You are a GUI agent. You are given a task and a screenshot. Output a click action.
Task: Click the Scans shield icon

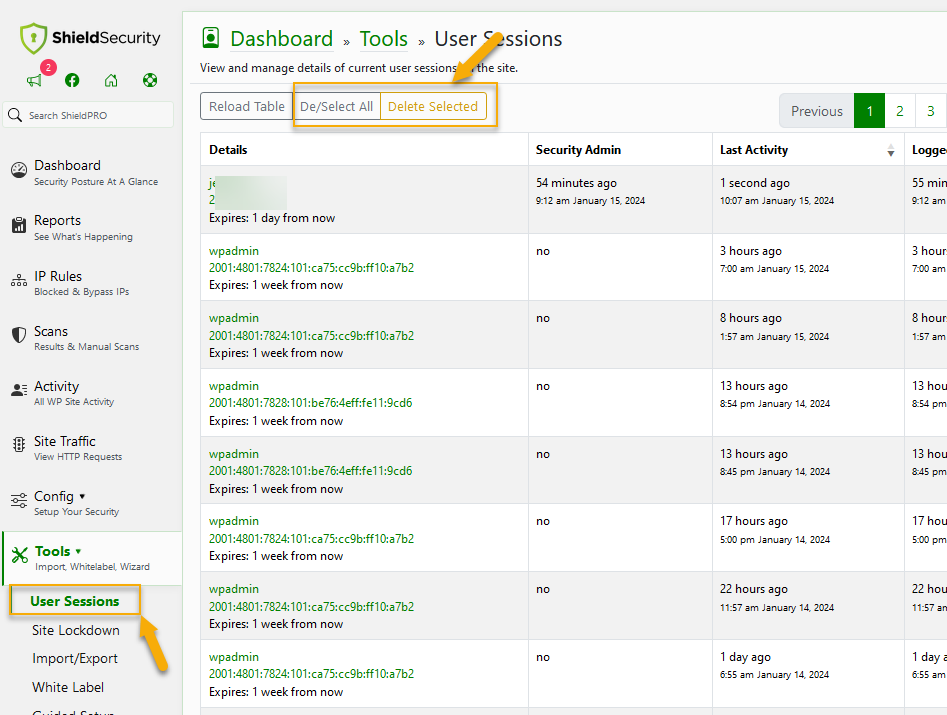(x=19, y=335)
